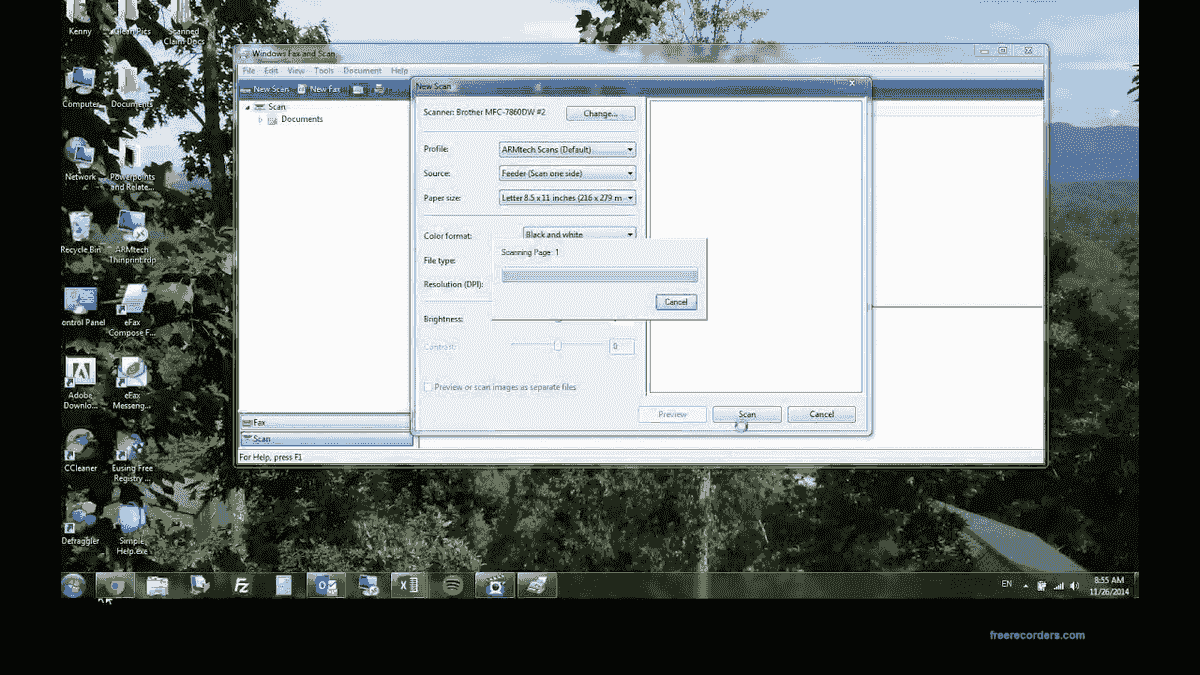This screenshot has height=675, width=1200.
Task: Select Documents in the Scan tree
Action: pyautogui.click(x=302, y=119)
